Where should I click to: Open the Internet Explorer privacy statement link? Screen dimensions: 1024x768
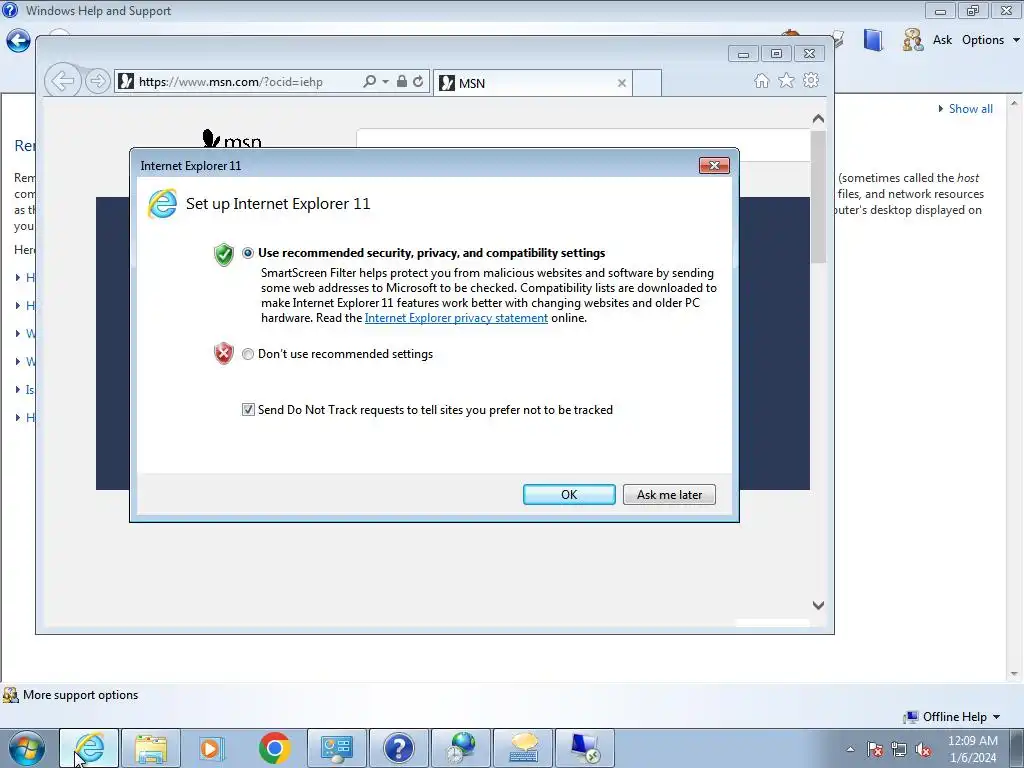coord(456,318)
